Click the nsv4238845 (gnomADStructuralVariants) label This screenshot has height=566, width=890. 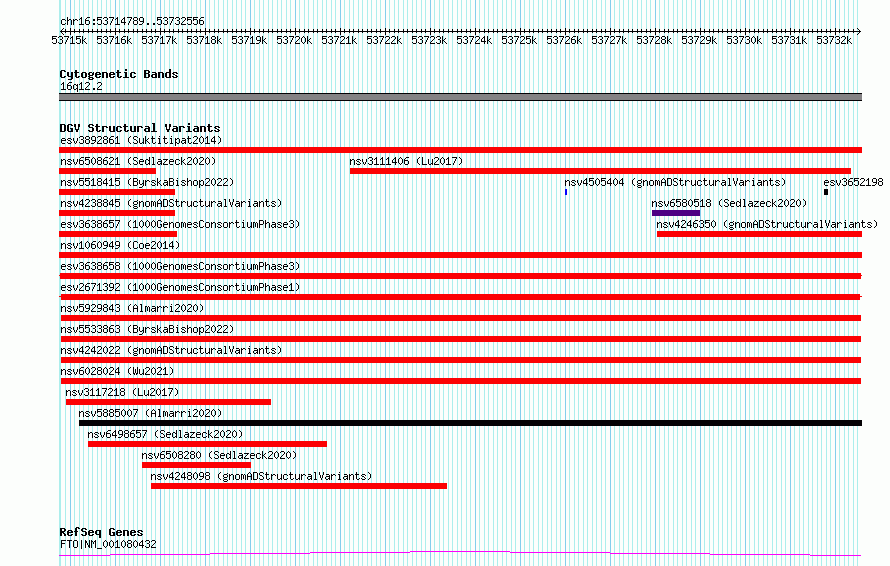click(171, 203)
